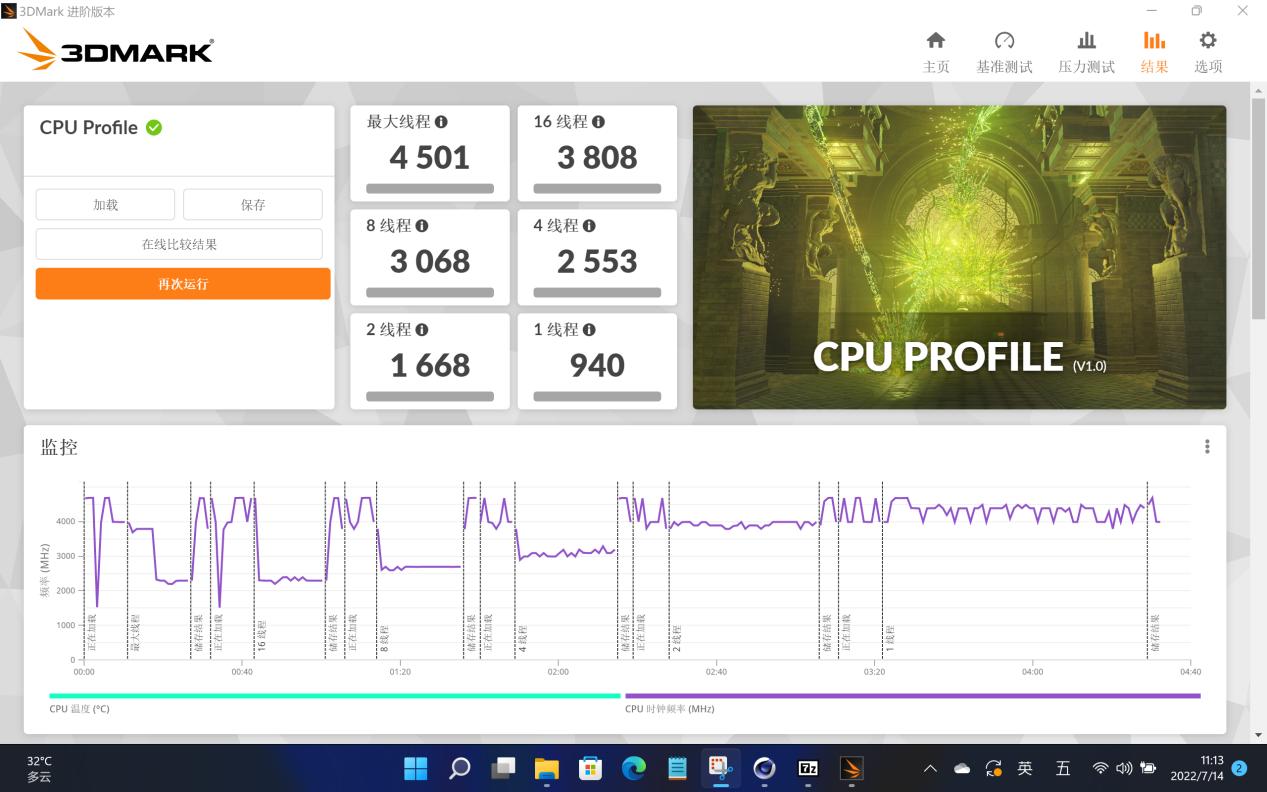Open taskbar Search
This screenshot has width=1267, height=792.
pos(459,768)
